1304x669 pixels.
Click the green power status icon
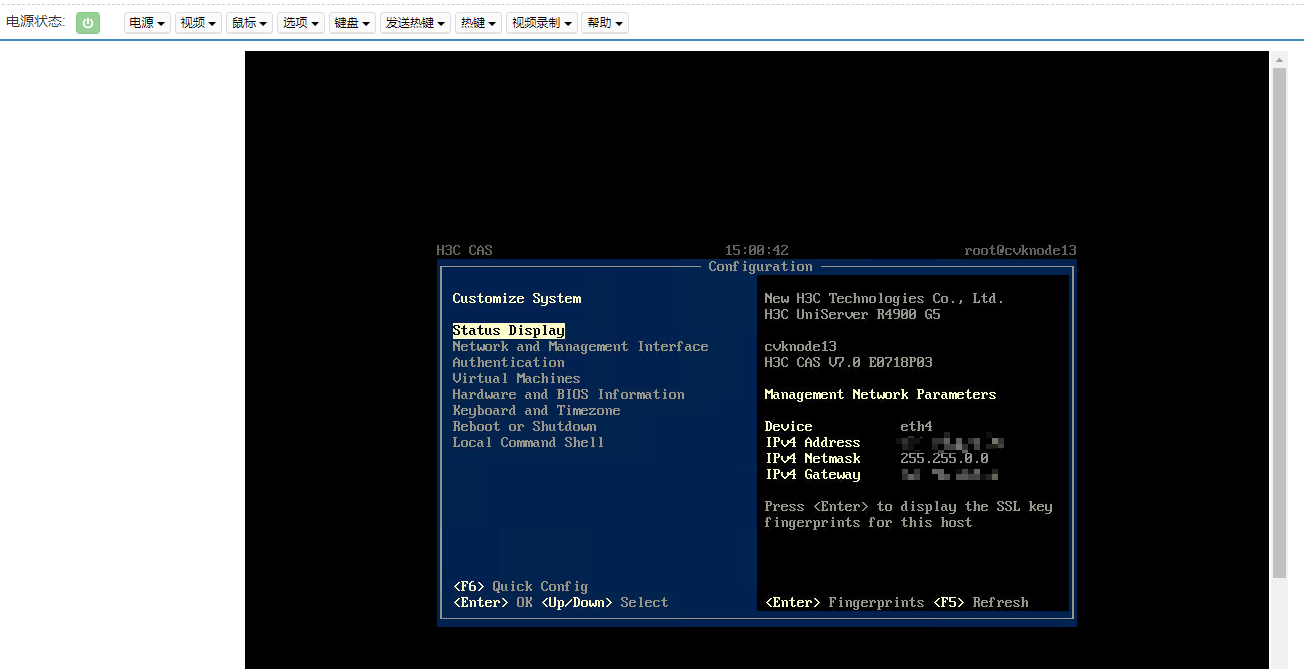tap(88, 22)
